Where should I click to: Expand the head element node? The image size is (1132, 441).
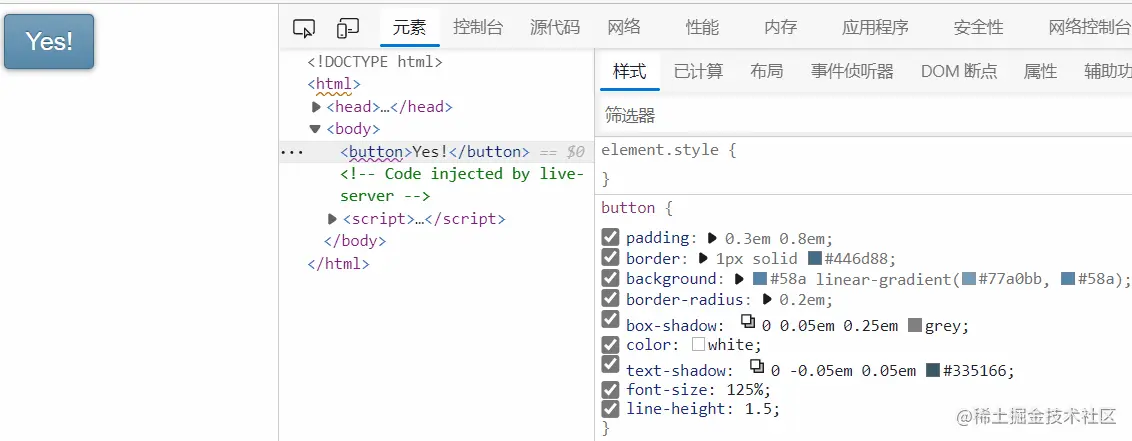pyautogui.click(x=317, y=107)
